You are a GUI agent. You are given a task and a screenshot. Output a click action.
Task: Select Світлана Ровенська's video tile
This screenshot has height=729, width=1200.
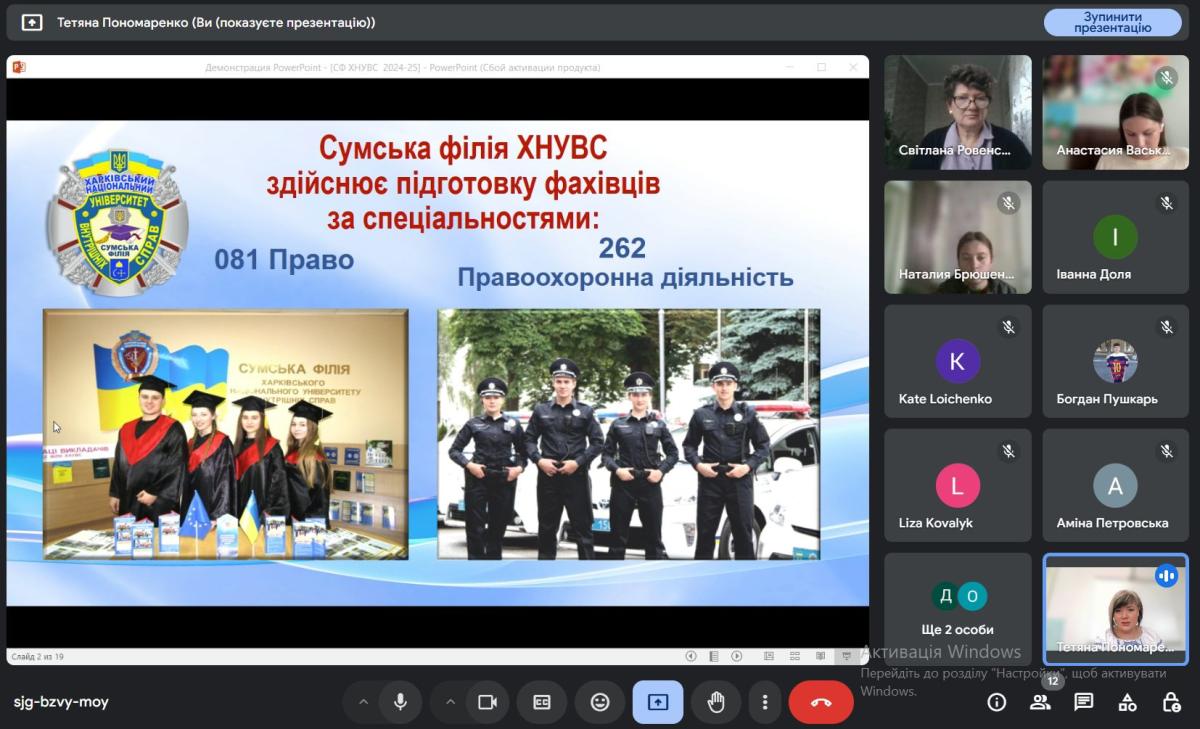pyautogui.click(x=957, y=112)
